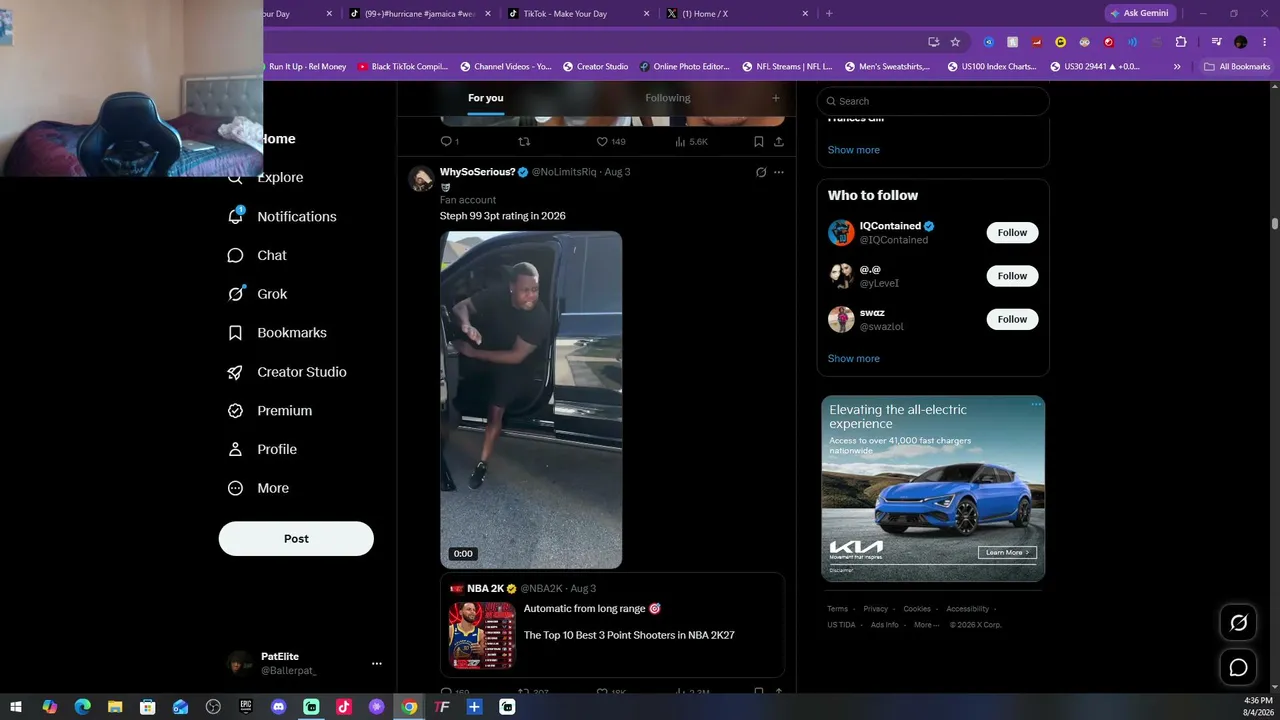Viewport: 1280px width, 720px height.
Task: Click the page vertical scrollbar thumb
Action: (1275, 224)
